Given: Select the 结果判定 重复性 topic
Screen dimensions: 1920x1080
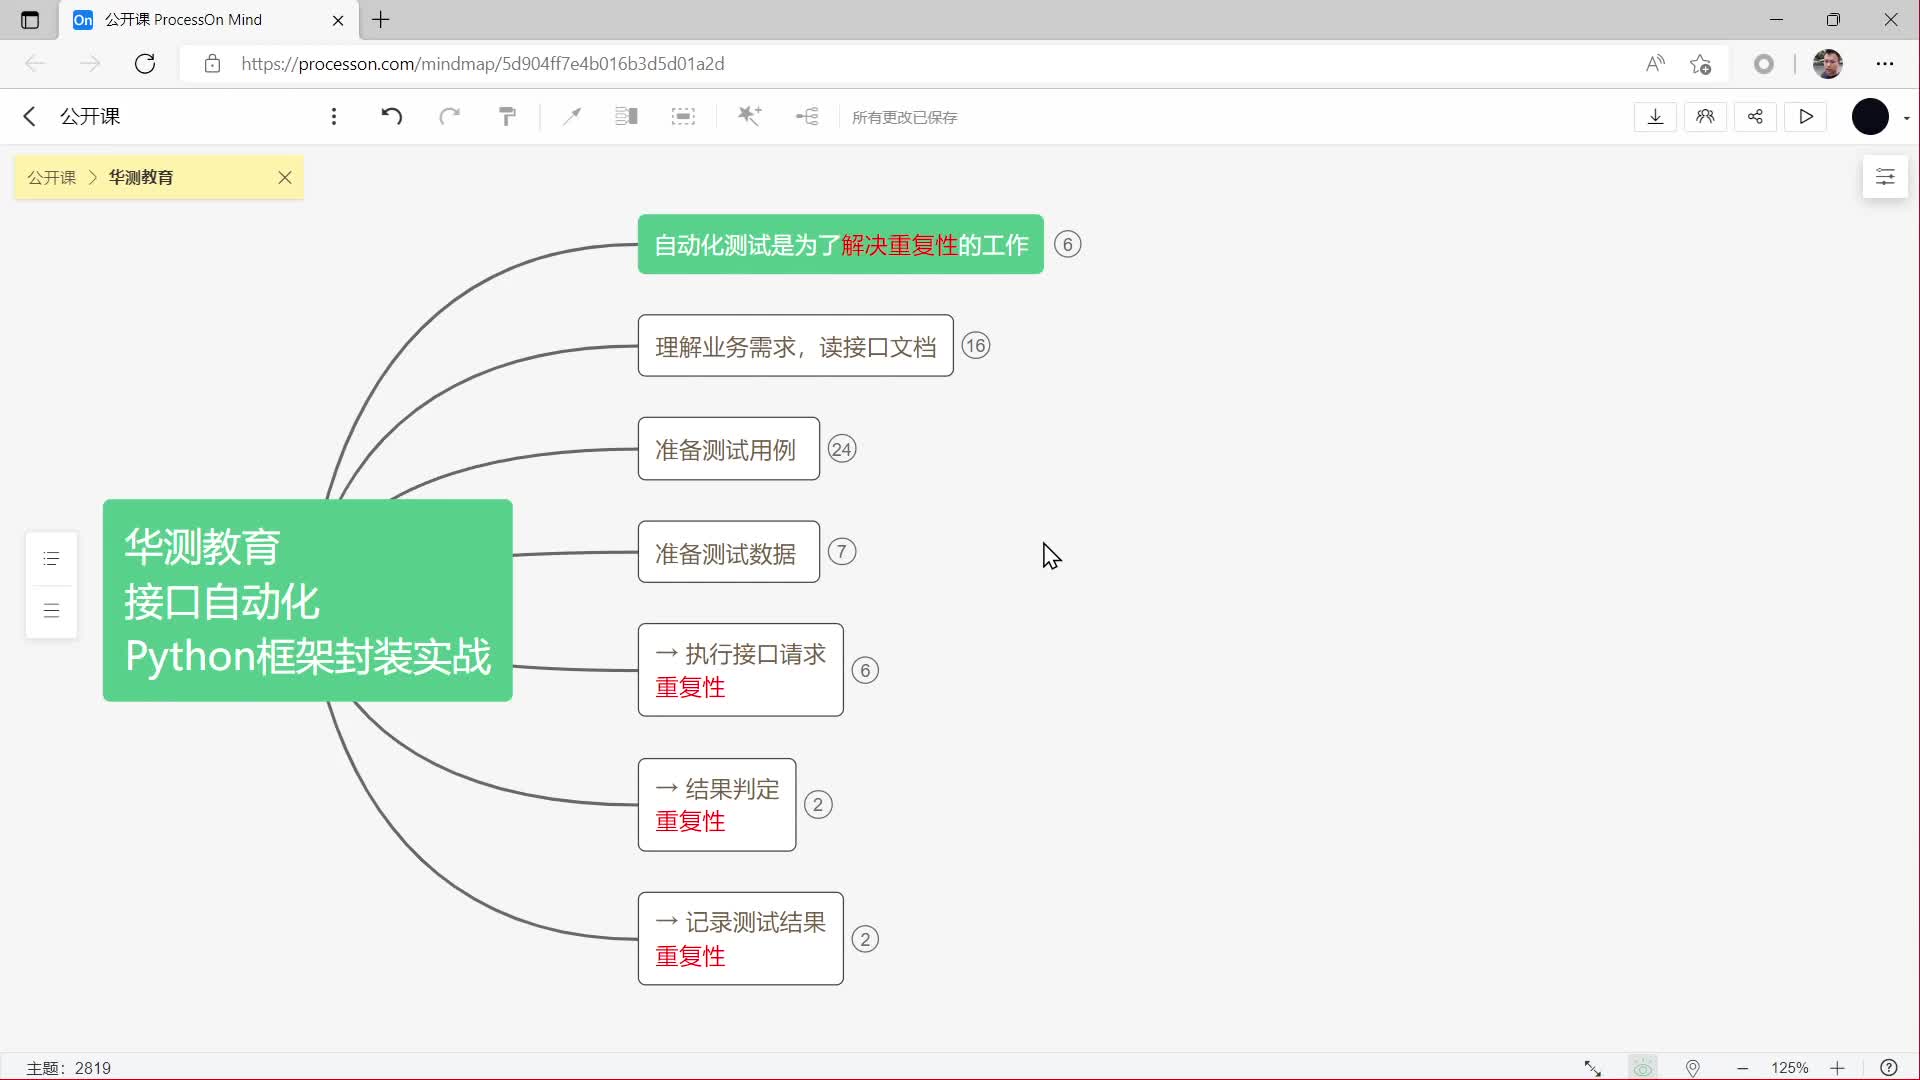Looking at the screenshot, I should [x=717, y=805].
